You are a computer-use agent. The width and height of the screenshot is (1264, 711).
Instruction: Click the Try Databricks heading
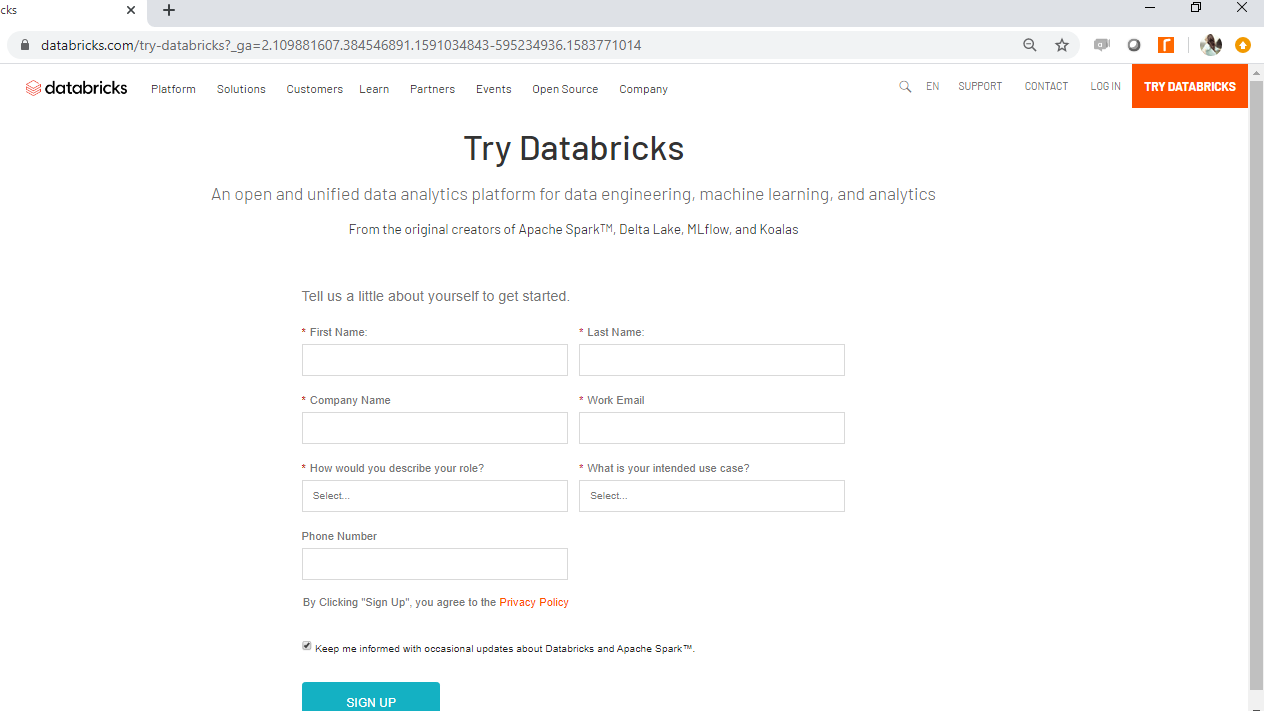tap(574, 148)
